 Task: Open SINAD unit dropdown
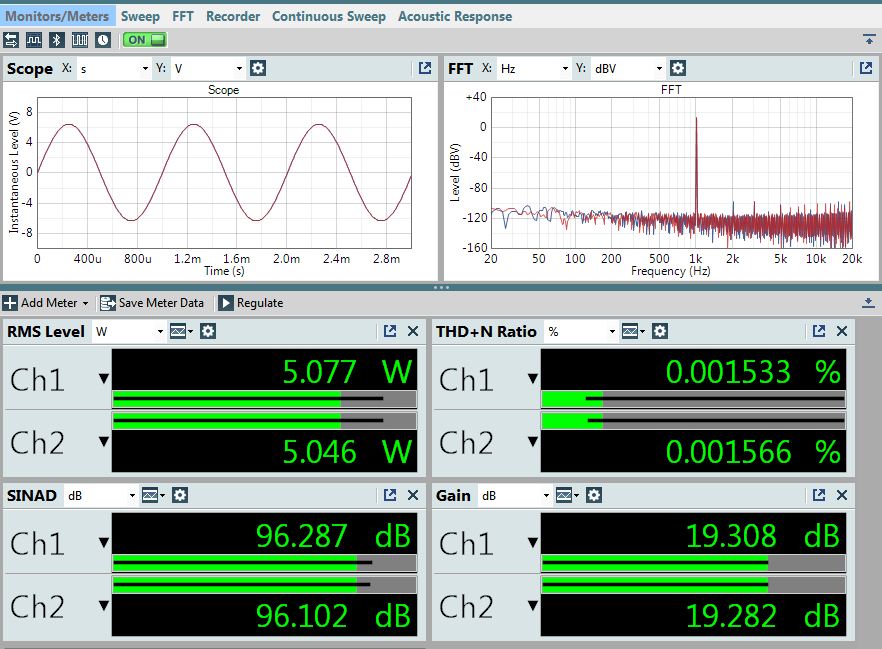click(x=101, y=495)
